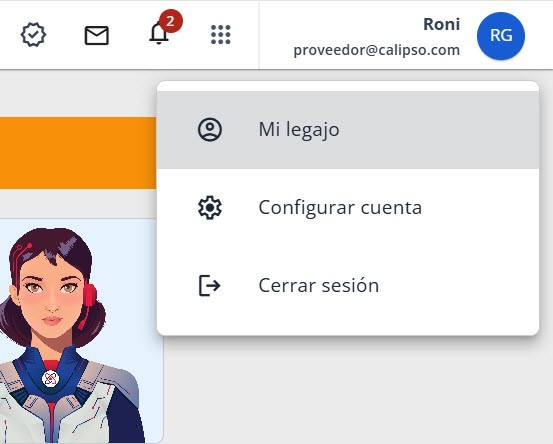Click the logout arrow icon
553x444 pixels.
click(210, 285)
